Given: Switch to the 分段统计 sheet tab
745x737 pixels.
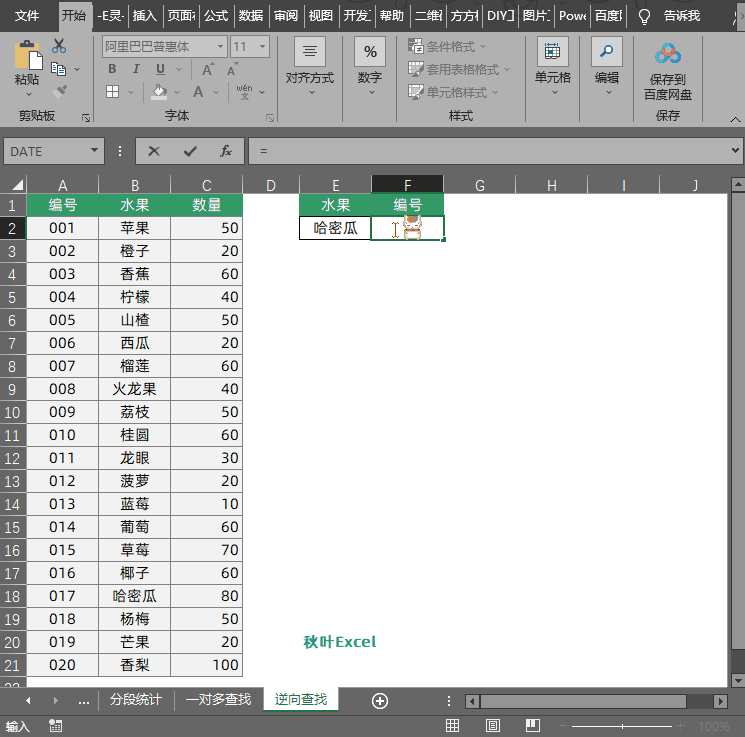Looking at the screenshot, I should [135, 700].
